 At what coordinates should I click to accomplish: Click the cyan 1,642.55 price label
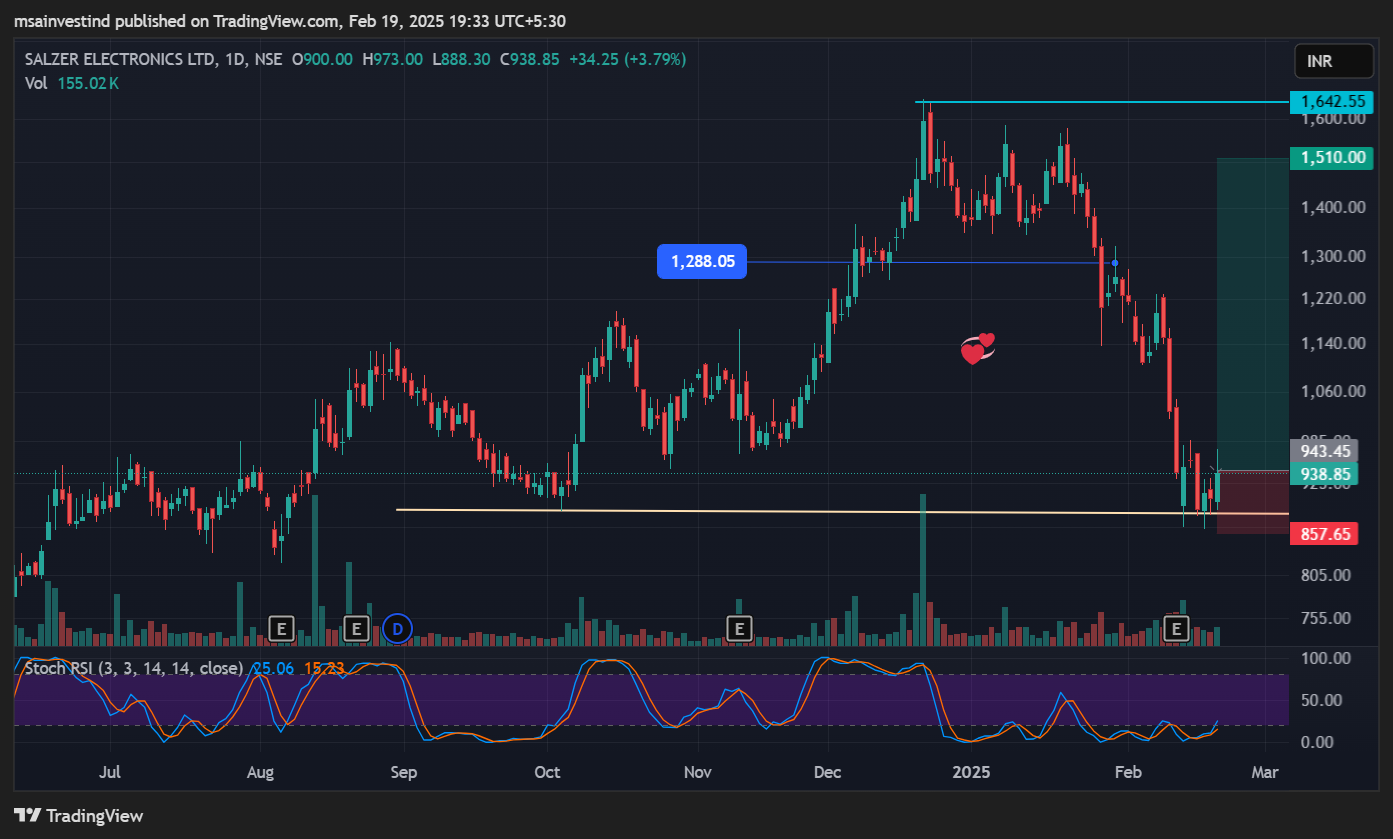click(1334, 101)
